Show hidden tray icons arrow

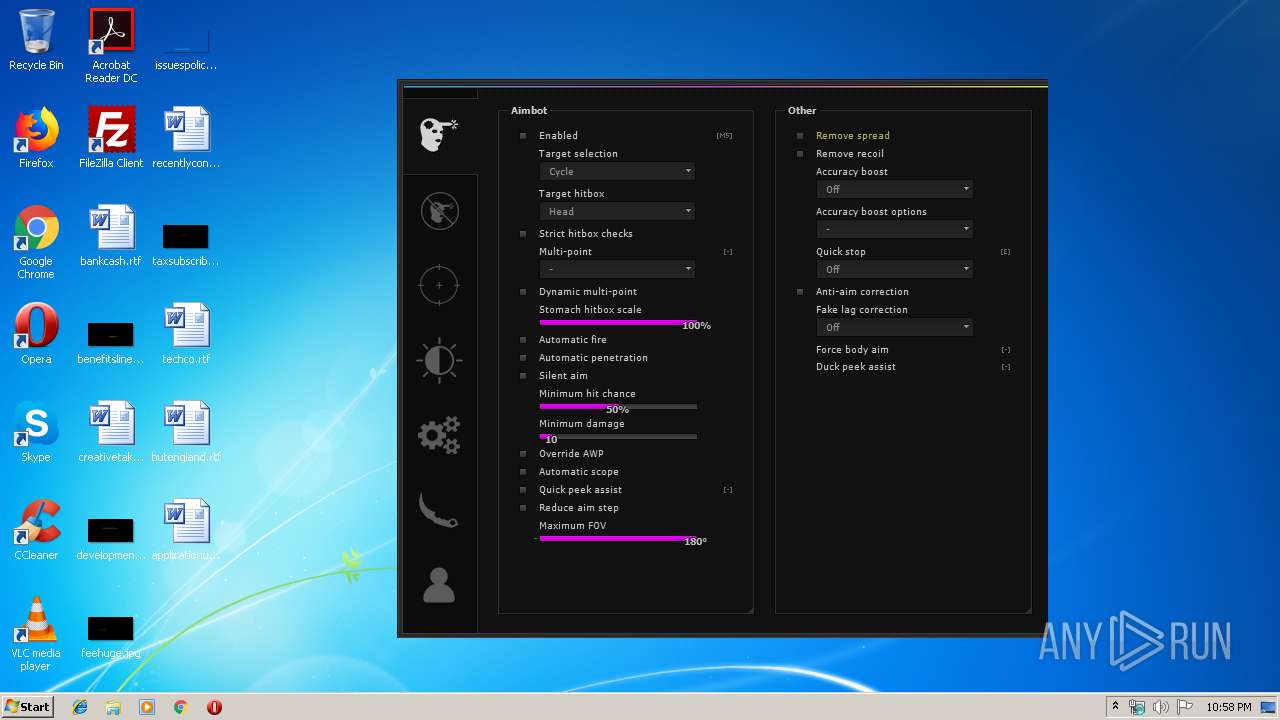(1115, 706)
